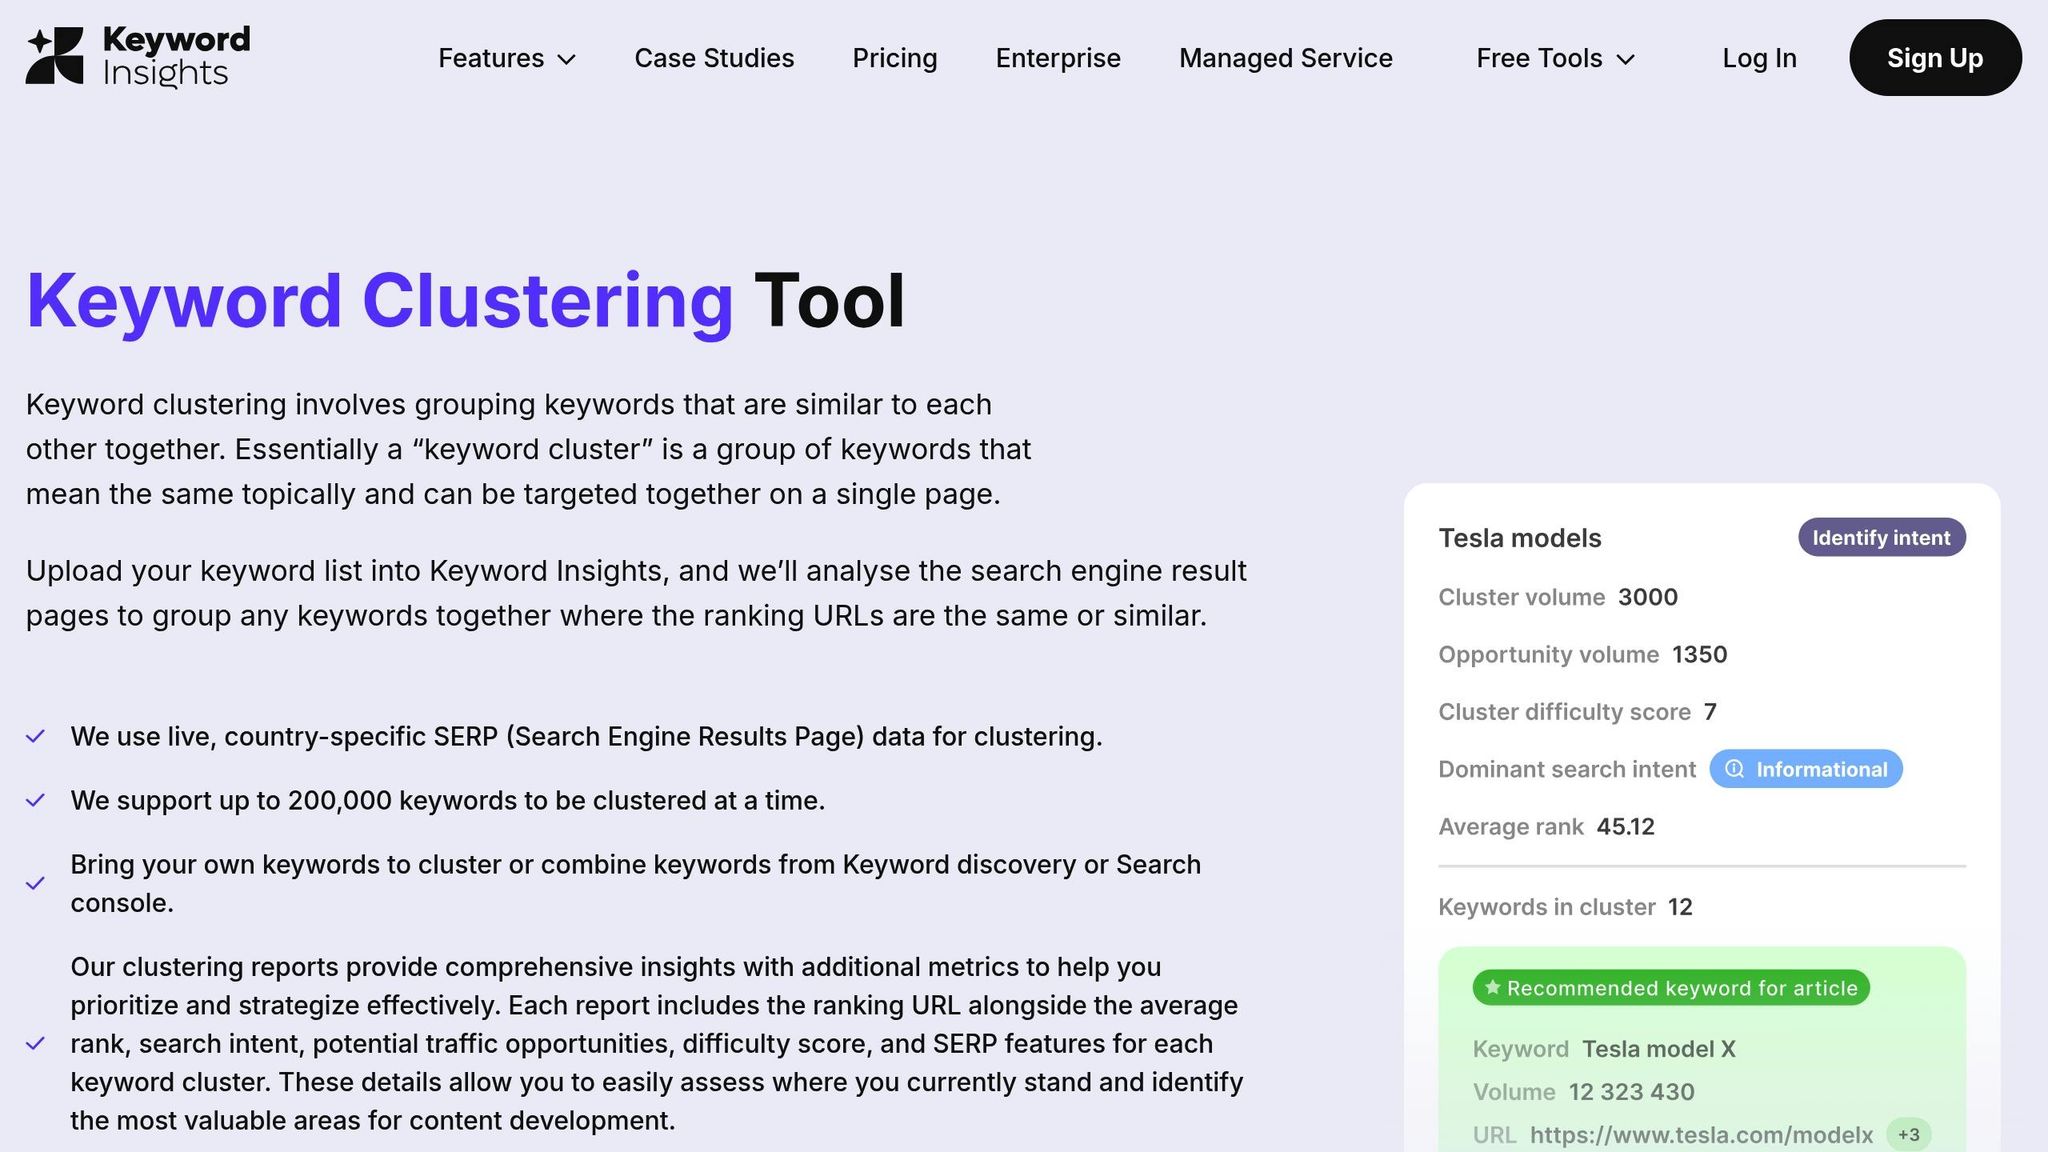Image resolution: width=2048 pixels, height=1152 pixels.
Task: Click the checkmark beside Bring your own keywords
Action: [37, 883]
